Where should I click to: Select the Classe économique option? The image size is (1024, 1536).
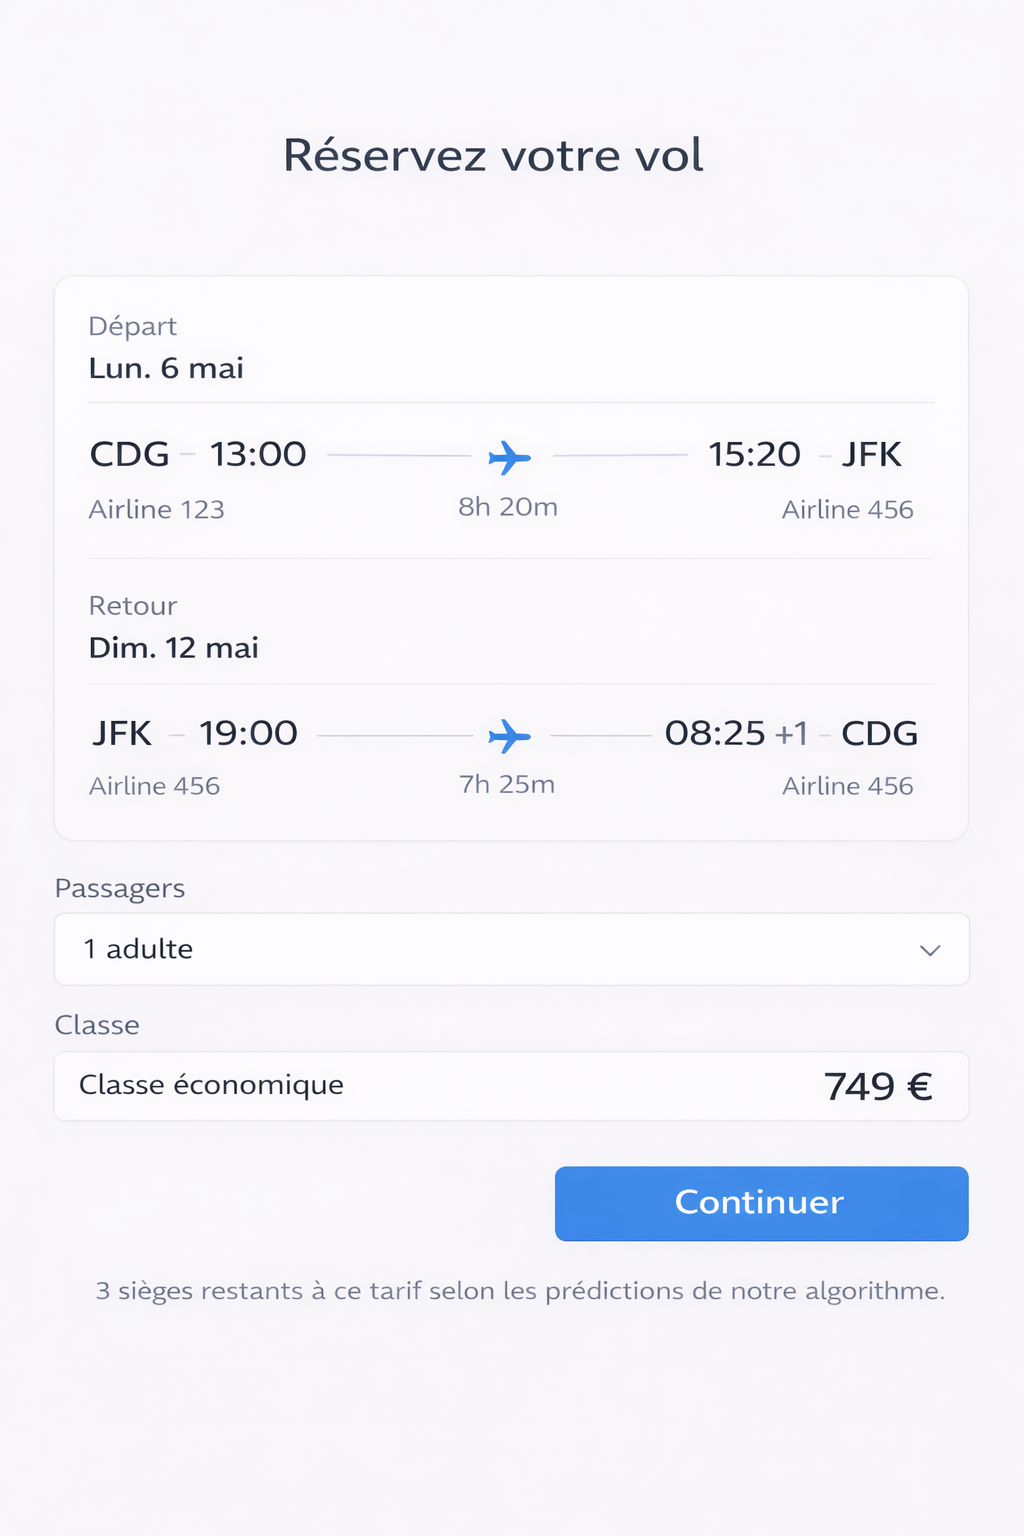[x=211, y=1085]
